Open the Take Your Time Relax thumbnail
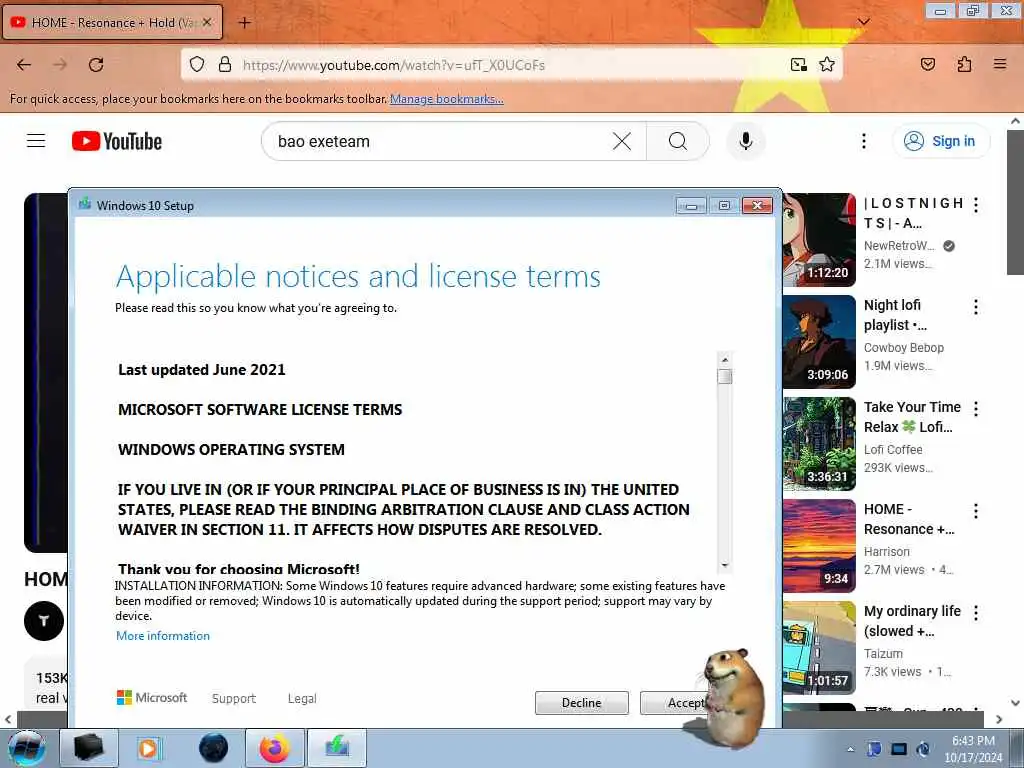This screenshot has height=768, width=1024. 819,443
